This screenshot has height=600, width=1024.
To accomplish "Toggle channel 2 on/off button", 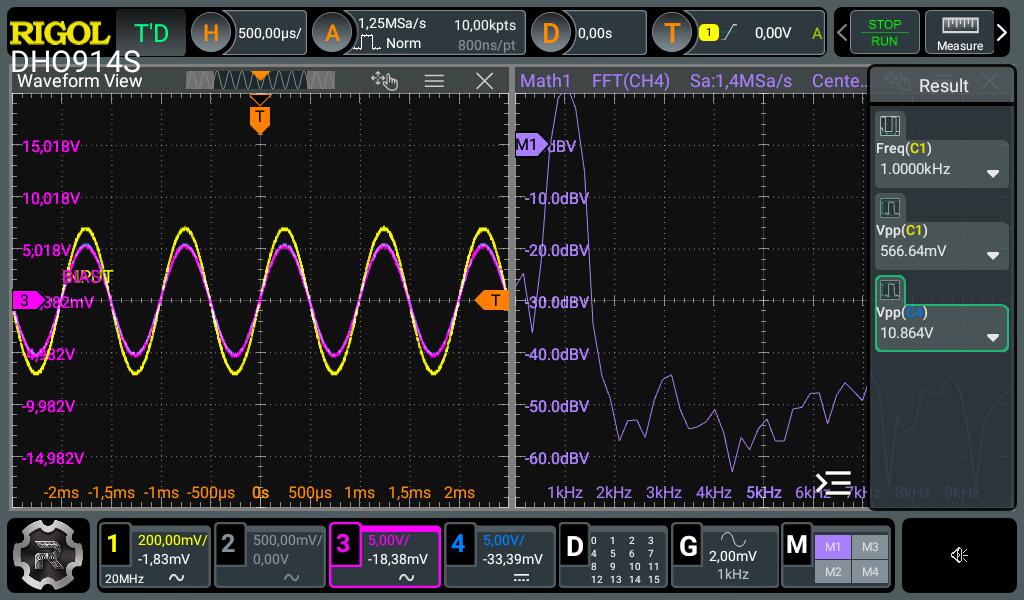I will coord(228,543).
